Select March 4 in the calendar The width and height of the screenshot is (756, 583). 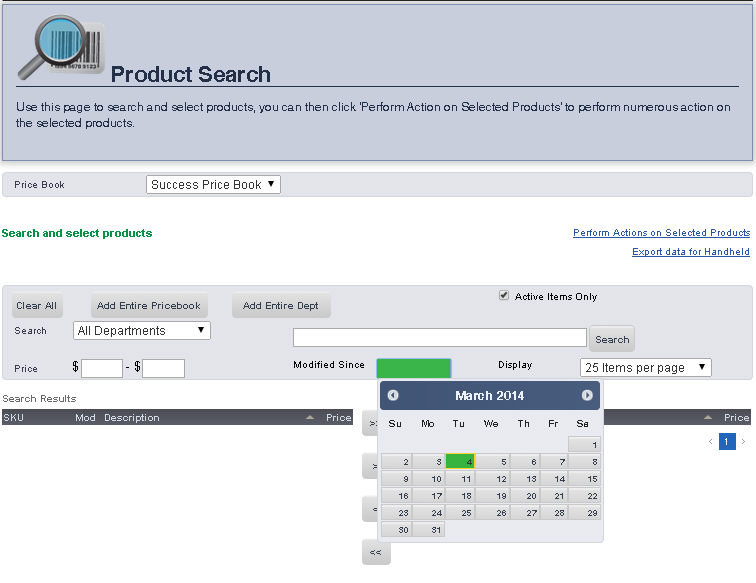[x=460, y=462]
